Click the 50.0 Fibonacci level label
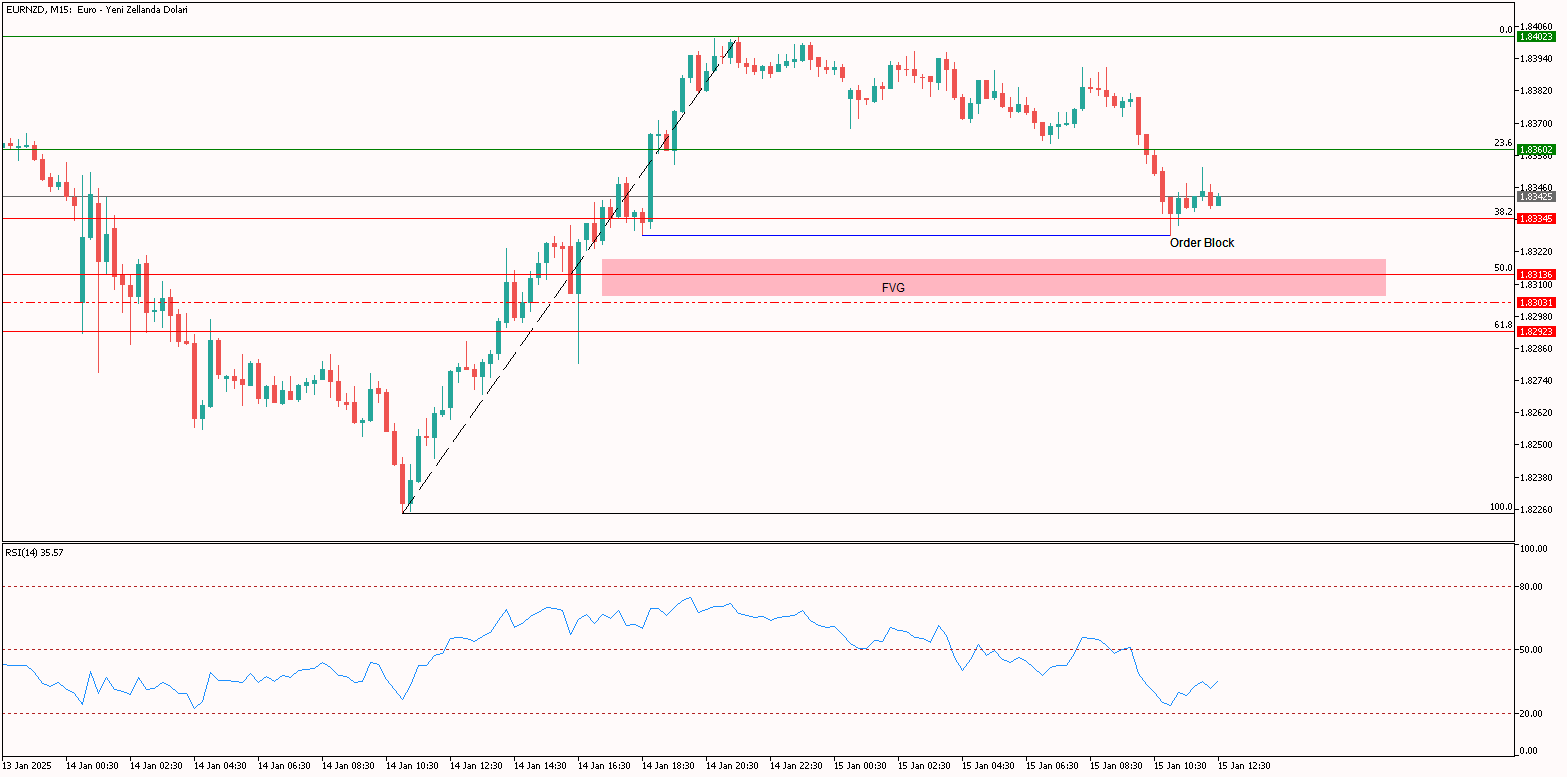The height and width of the screenshot is (777, 1567). tap(1503, 268)
